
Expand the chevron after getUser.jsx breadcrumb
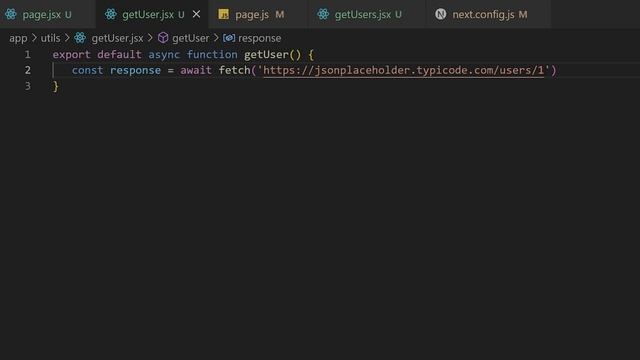[x=150, y=38]
